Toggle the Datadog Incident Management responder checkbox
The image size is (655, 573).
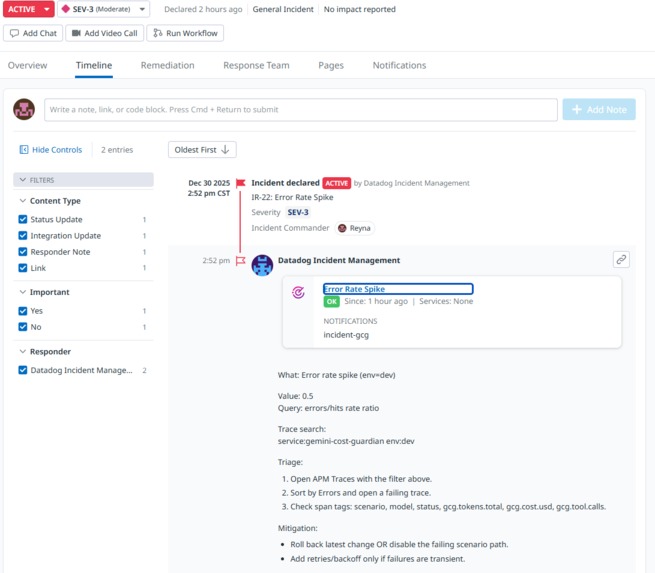pyautogui.click(x=23, y=370)
